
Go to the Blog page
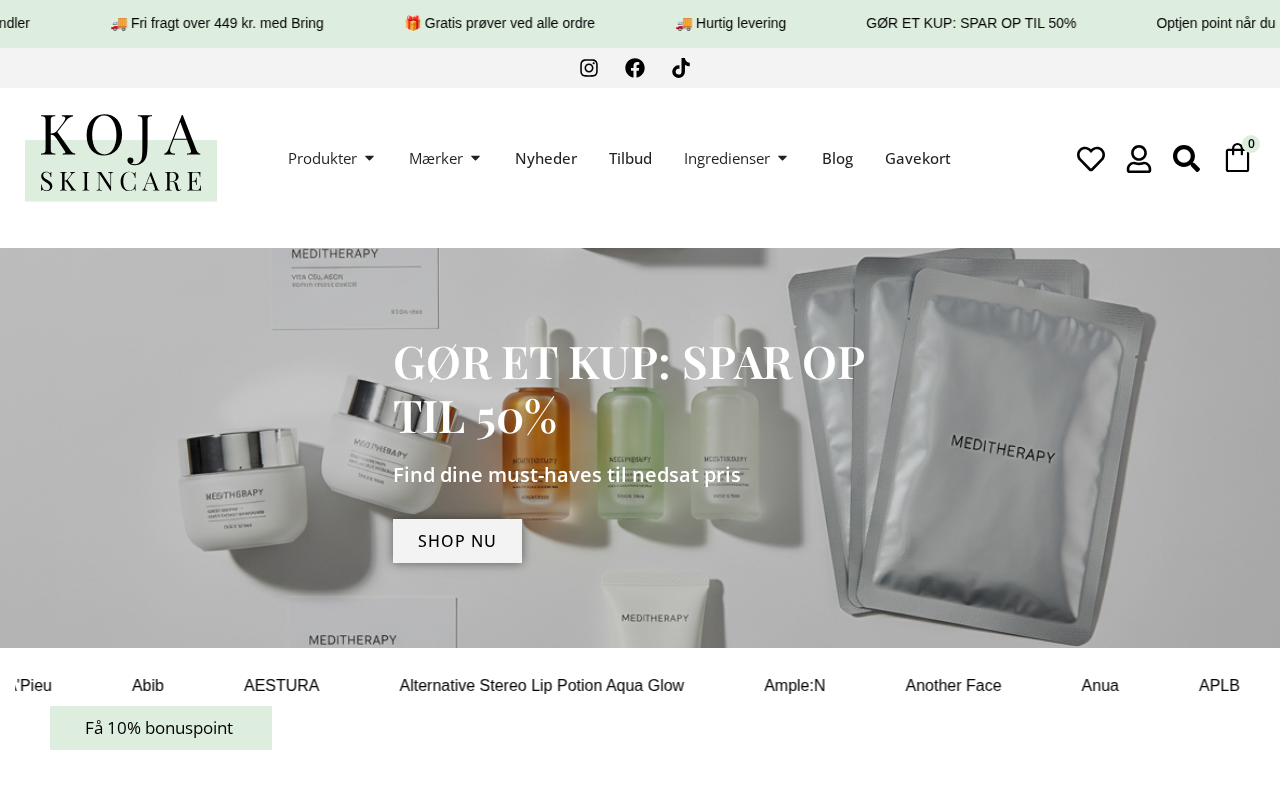pos(837,158)
